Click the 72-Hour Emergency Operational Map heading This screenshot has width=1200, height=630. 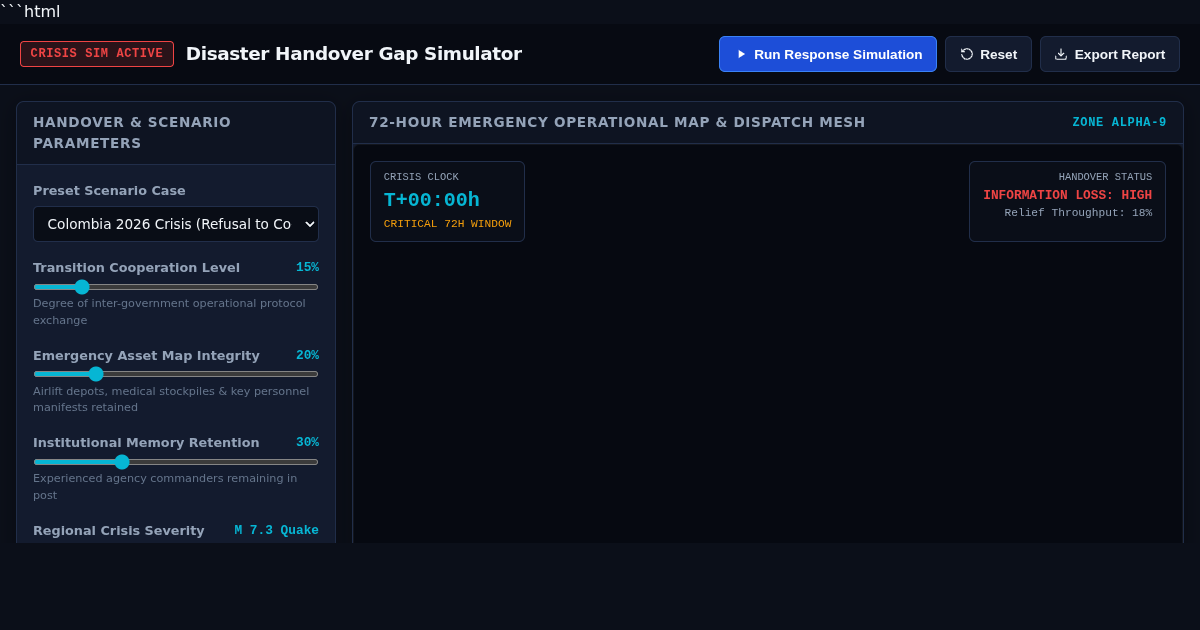click(617, 122)
